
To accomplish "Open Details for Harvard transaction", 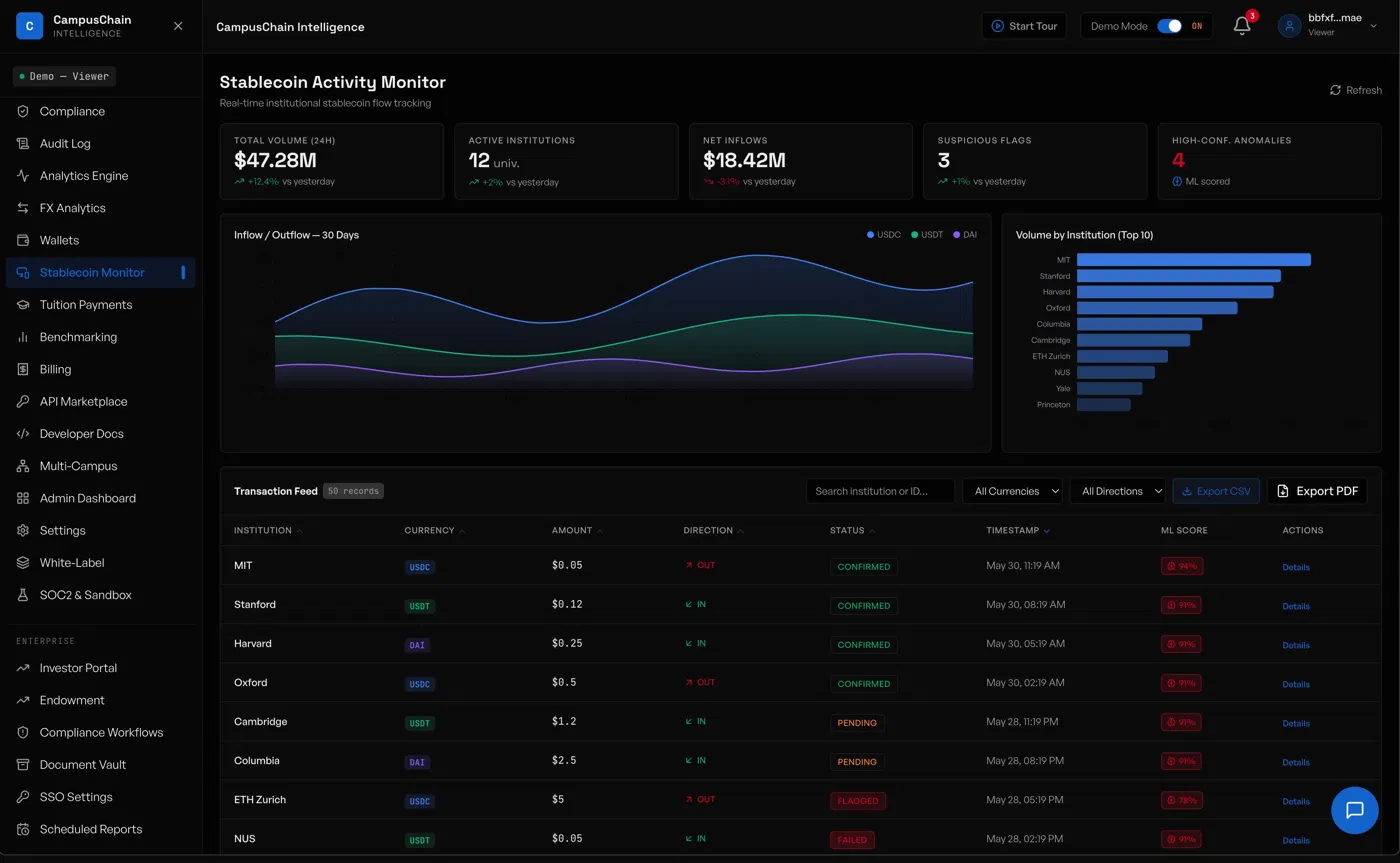I will [x=1296, y=645].
